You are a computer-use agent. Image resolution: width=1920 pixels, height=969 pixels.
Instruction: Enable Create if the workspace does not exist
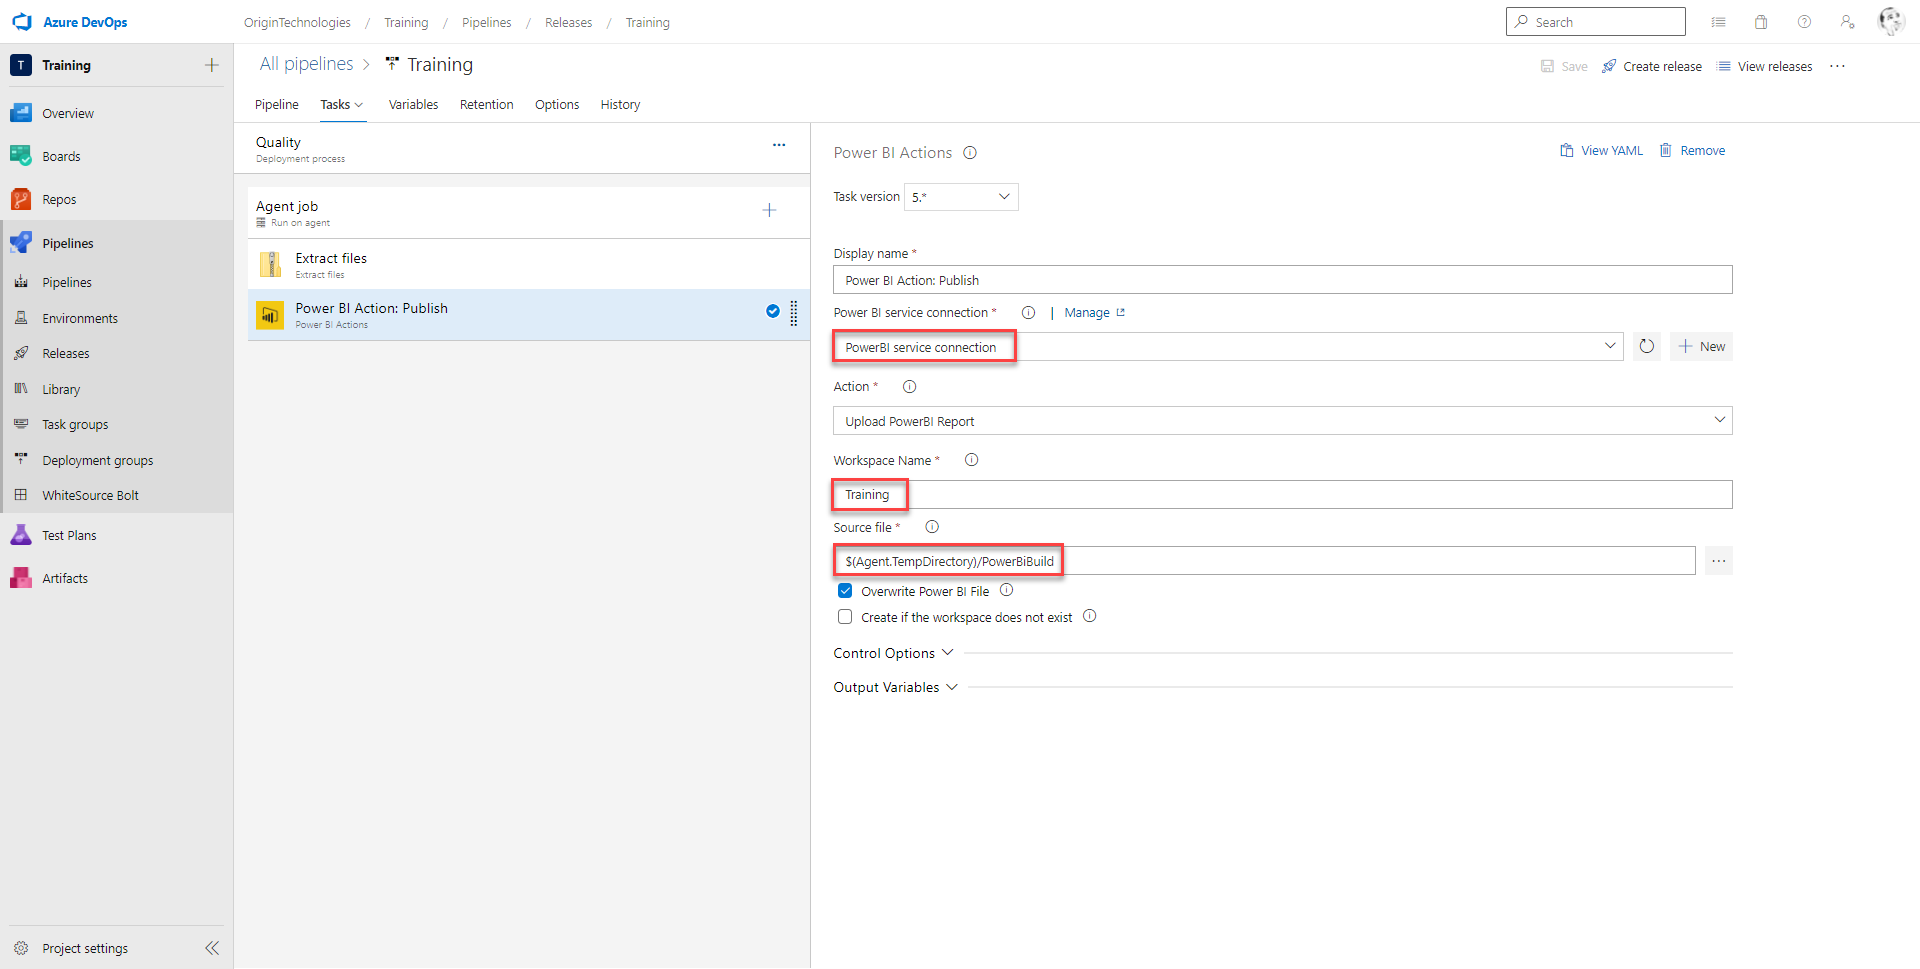click(x=845, y=617)
